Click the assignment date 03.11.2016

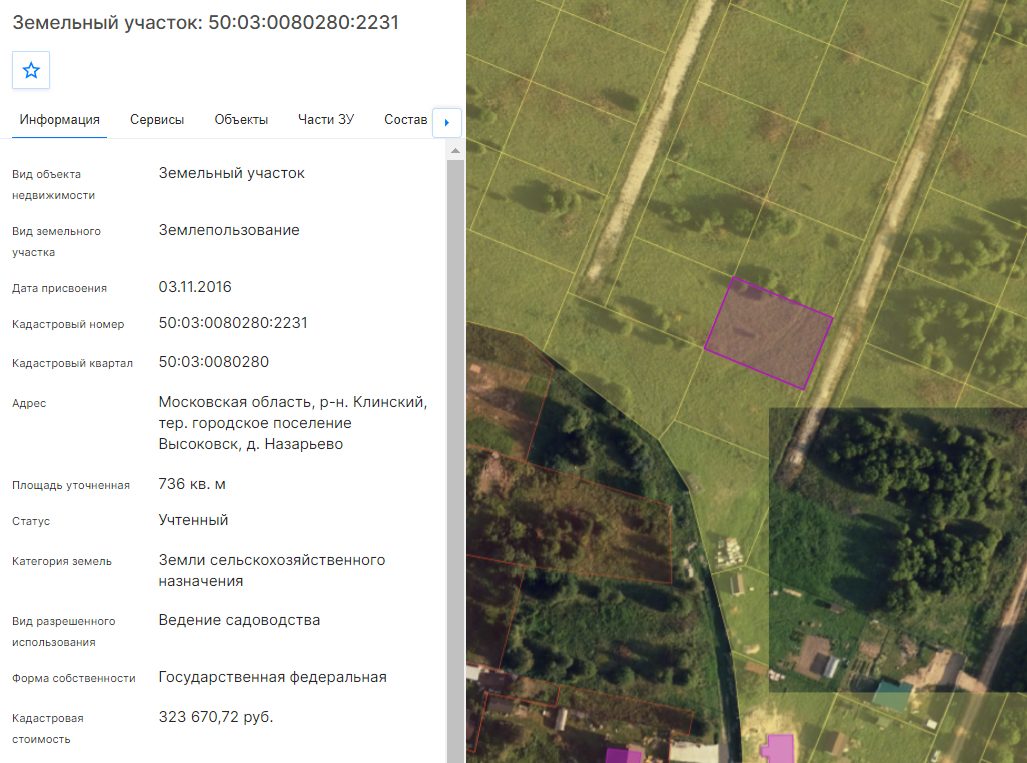[195, 287]
